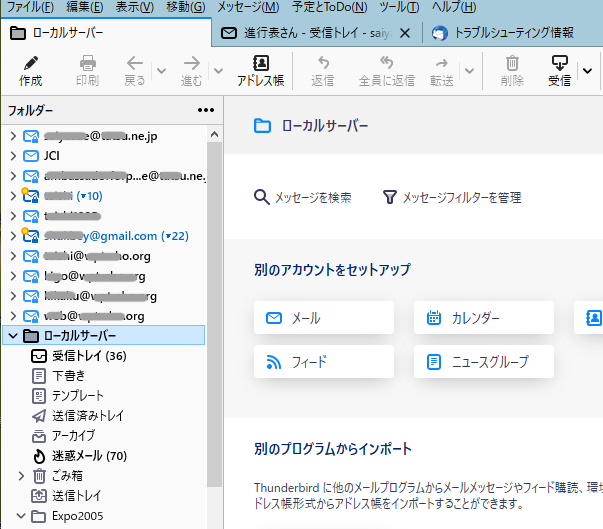Click メッセージフィルターを管理 link
Image resolution: width=603 pixels, height=529 pixels.
[x=452, y=198]
